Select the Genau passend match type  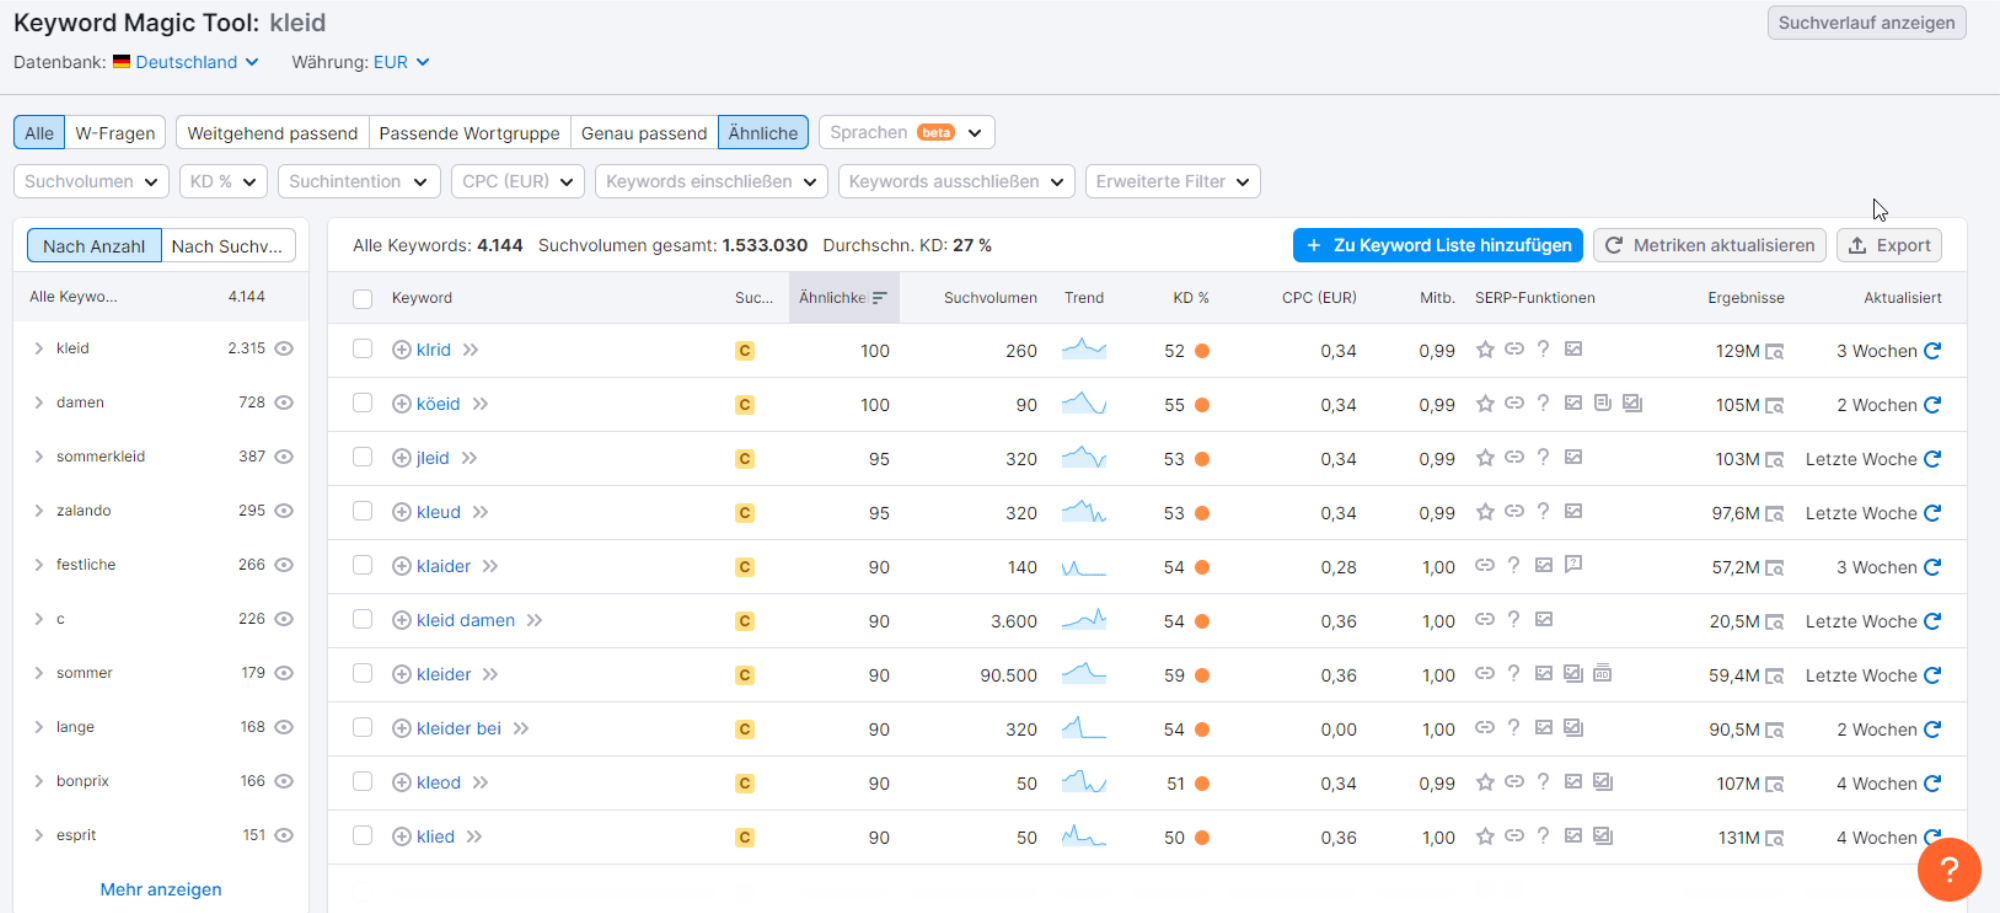click(644, 132)
